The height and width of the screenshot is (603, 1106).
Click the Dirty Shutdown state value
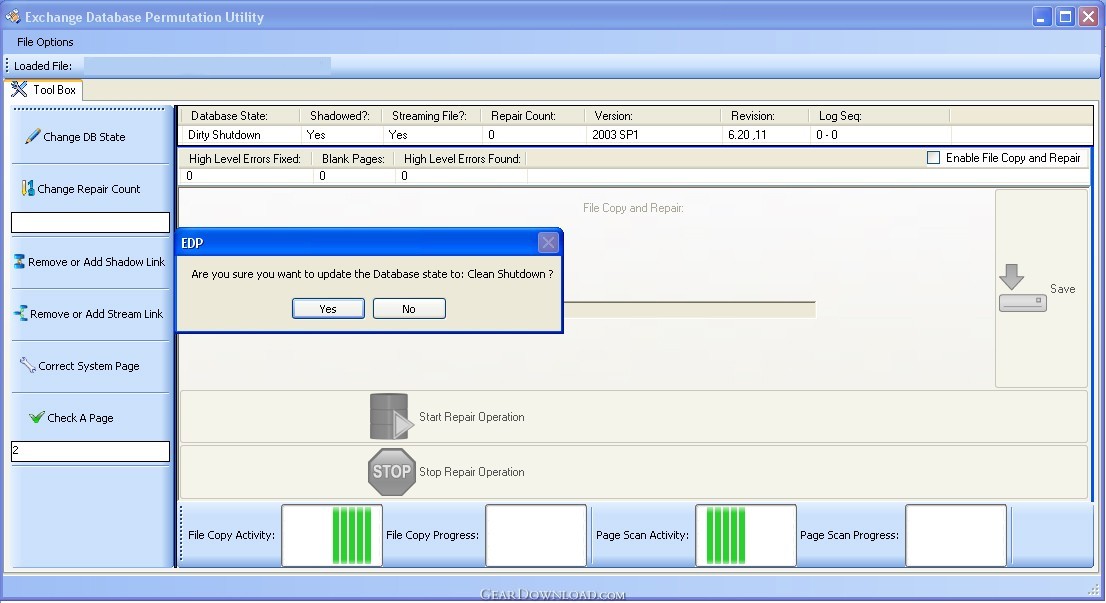(224, 135)
